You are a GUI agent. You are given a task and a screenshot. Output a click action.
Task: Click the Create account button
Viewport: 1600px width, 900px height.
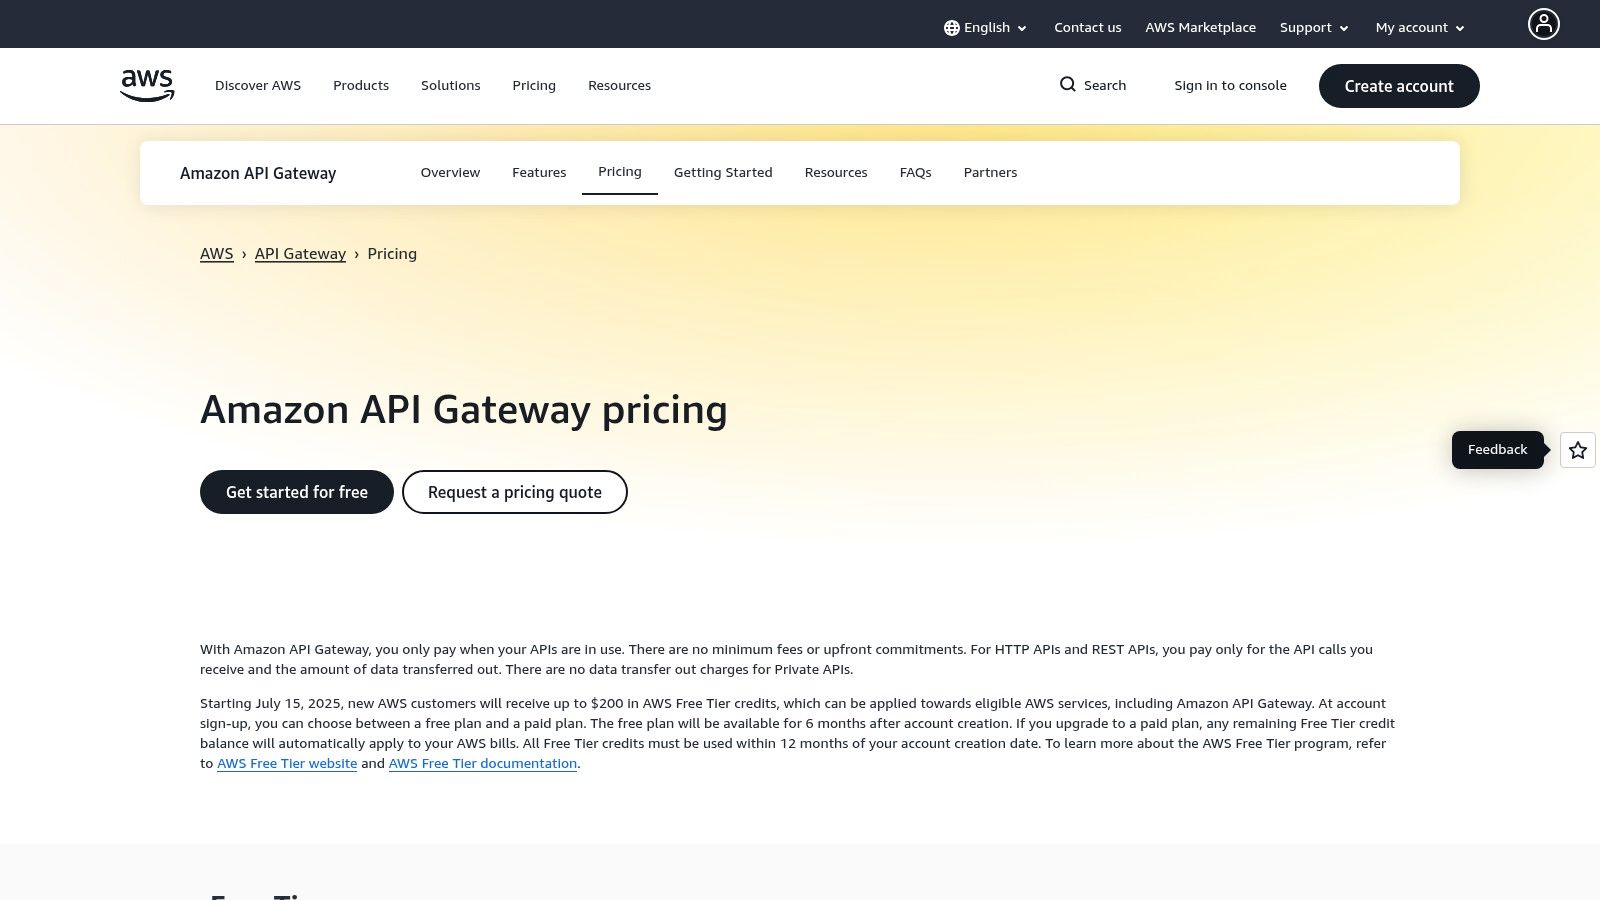[1399, 86]
